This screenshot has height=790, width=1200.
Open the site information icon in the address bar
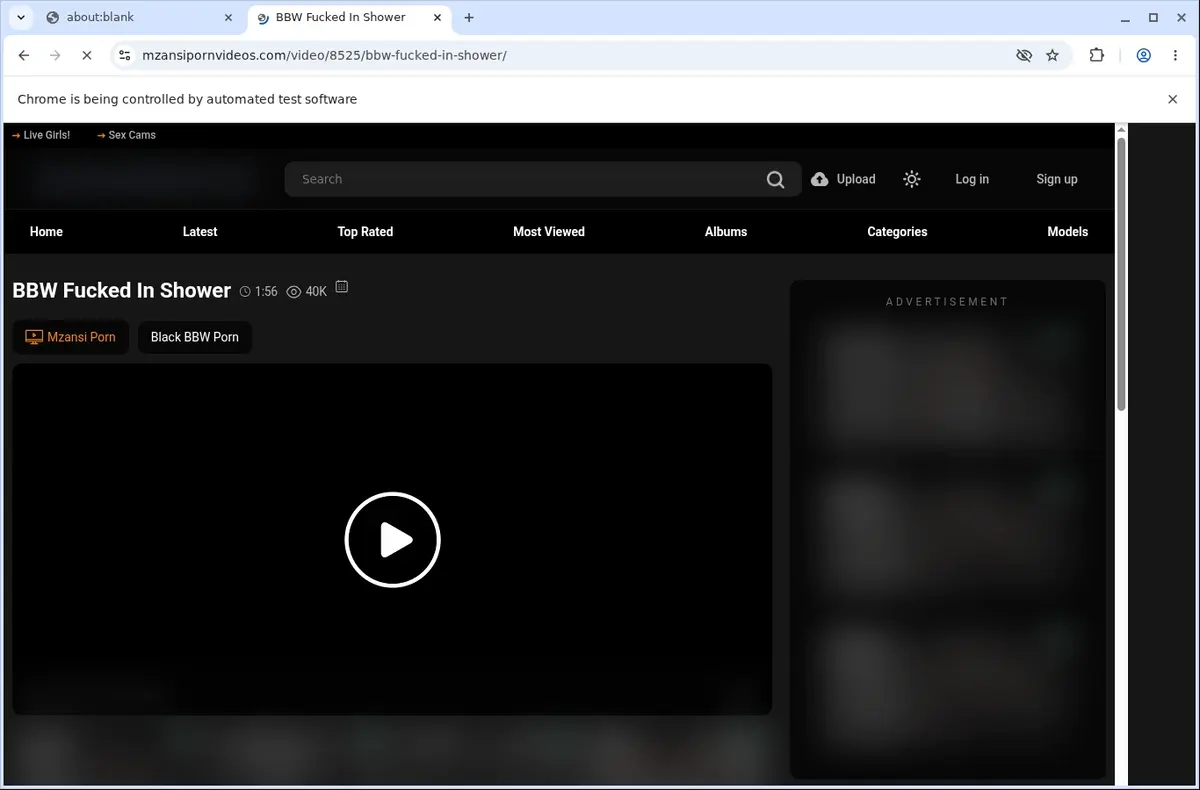click(x=124, y=56)
